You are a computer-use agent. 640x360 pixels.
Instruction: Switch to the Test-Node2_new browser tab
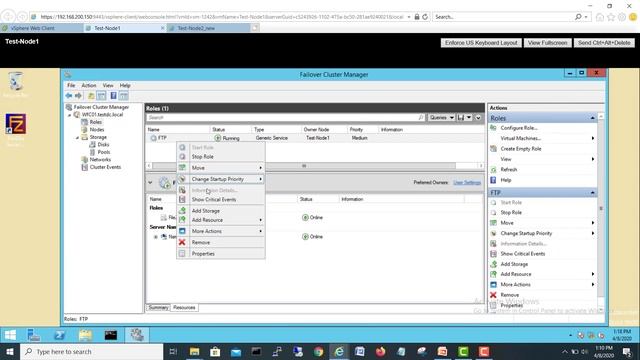pyautogui.click(x=208, y=28)
